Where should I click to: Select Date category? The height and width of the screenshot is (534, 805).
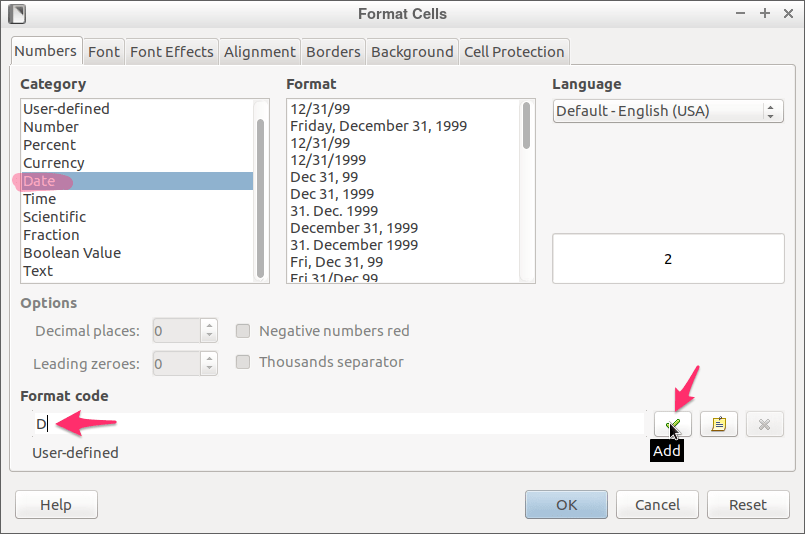(138, 181)
